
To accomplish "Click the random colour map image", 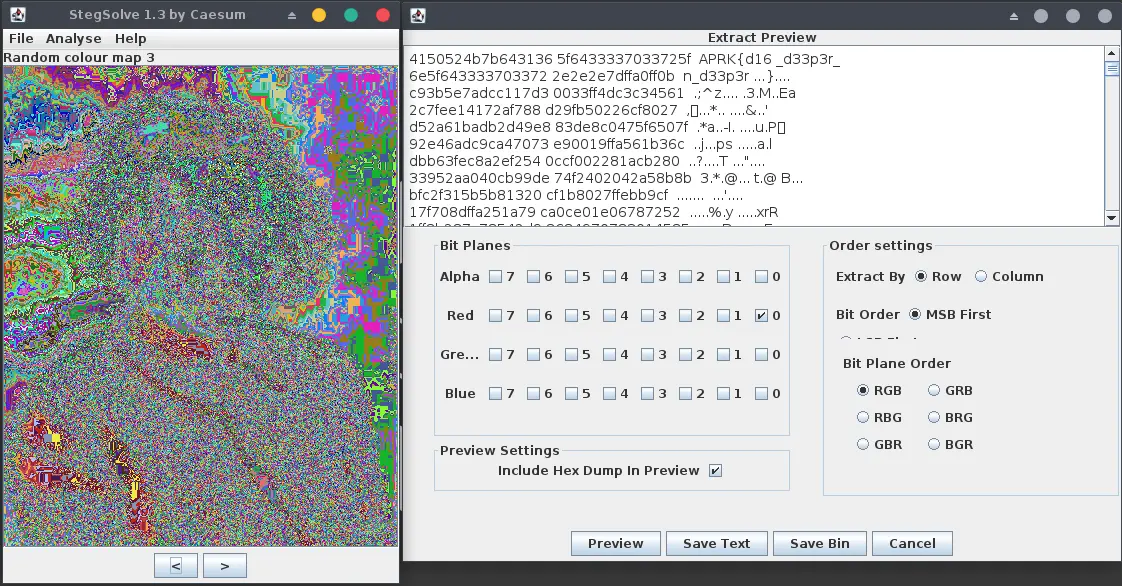I will pyautogui.click(x=200, y=306).
